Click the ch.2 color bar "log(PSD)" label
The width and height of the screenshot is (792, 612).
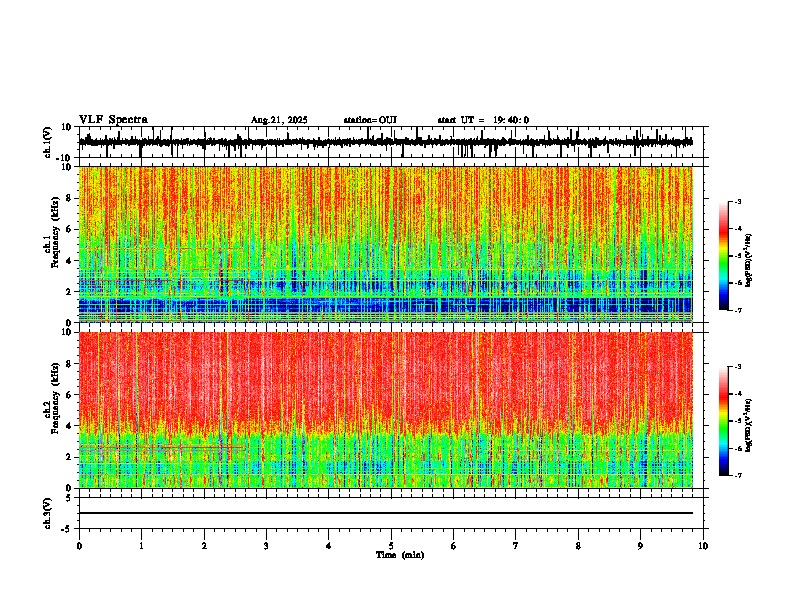coord(749,426)
